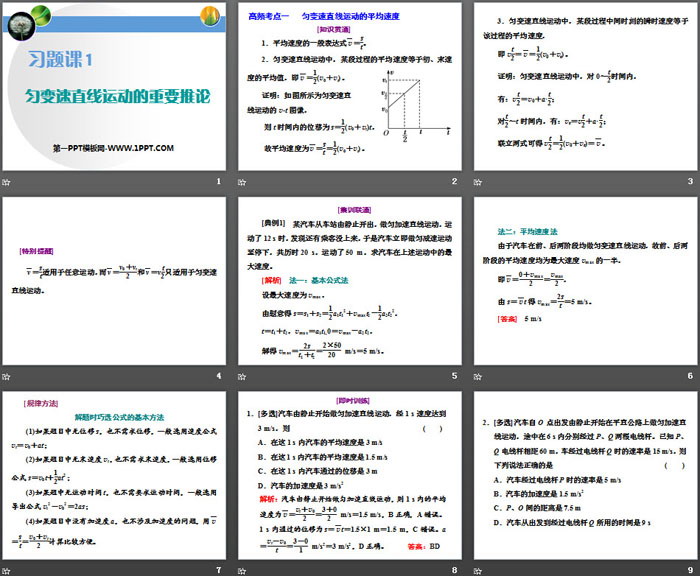This screenshot has height=576, width=700.
Task: Click option D 汽车的加速度是3 m/s² on slide 8
Action: click(x=300, y=485)
